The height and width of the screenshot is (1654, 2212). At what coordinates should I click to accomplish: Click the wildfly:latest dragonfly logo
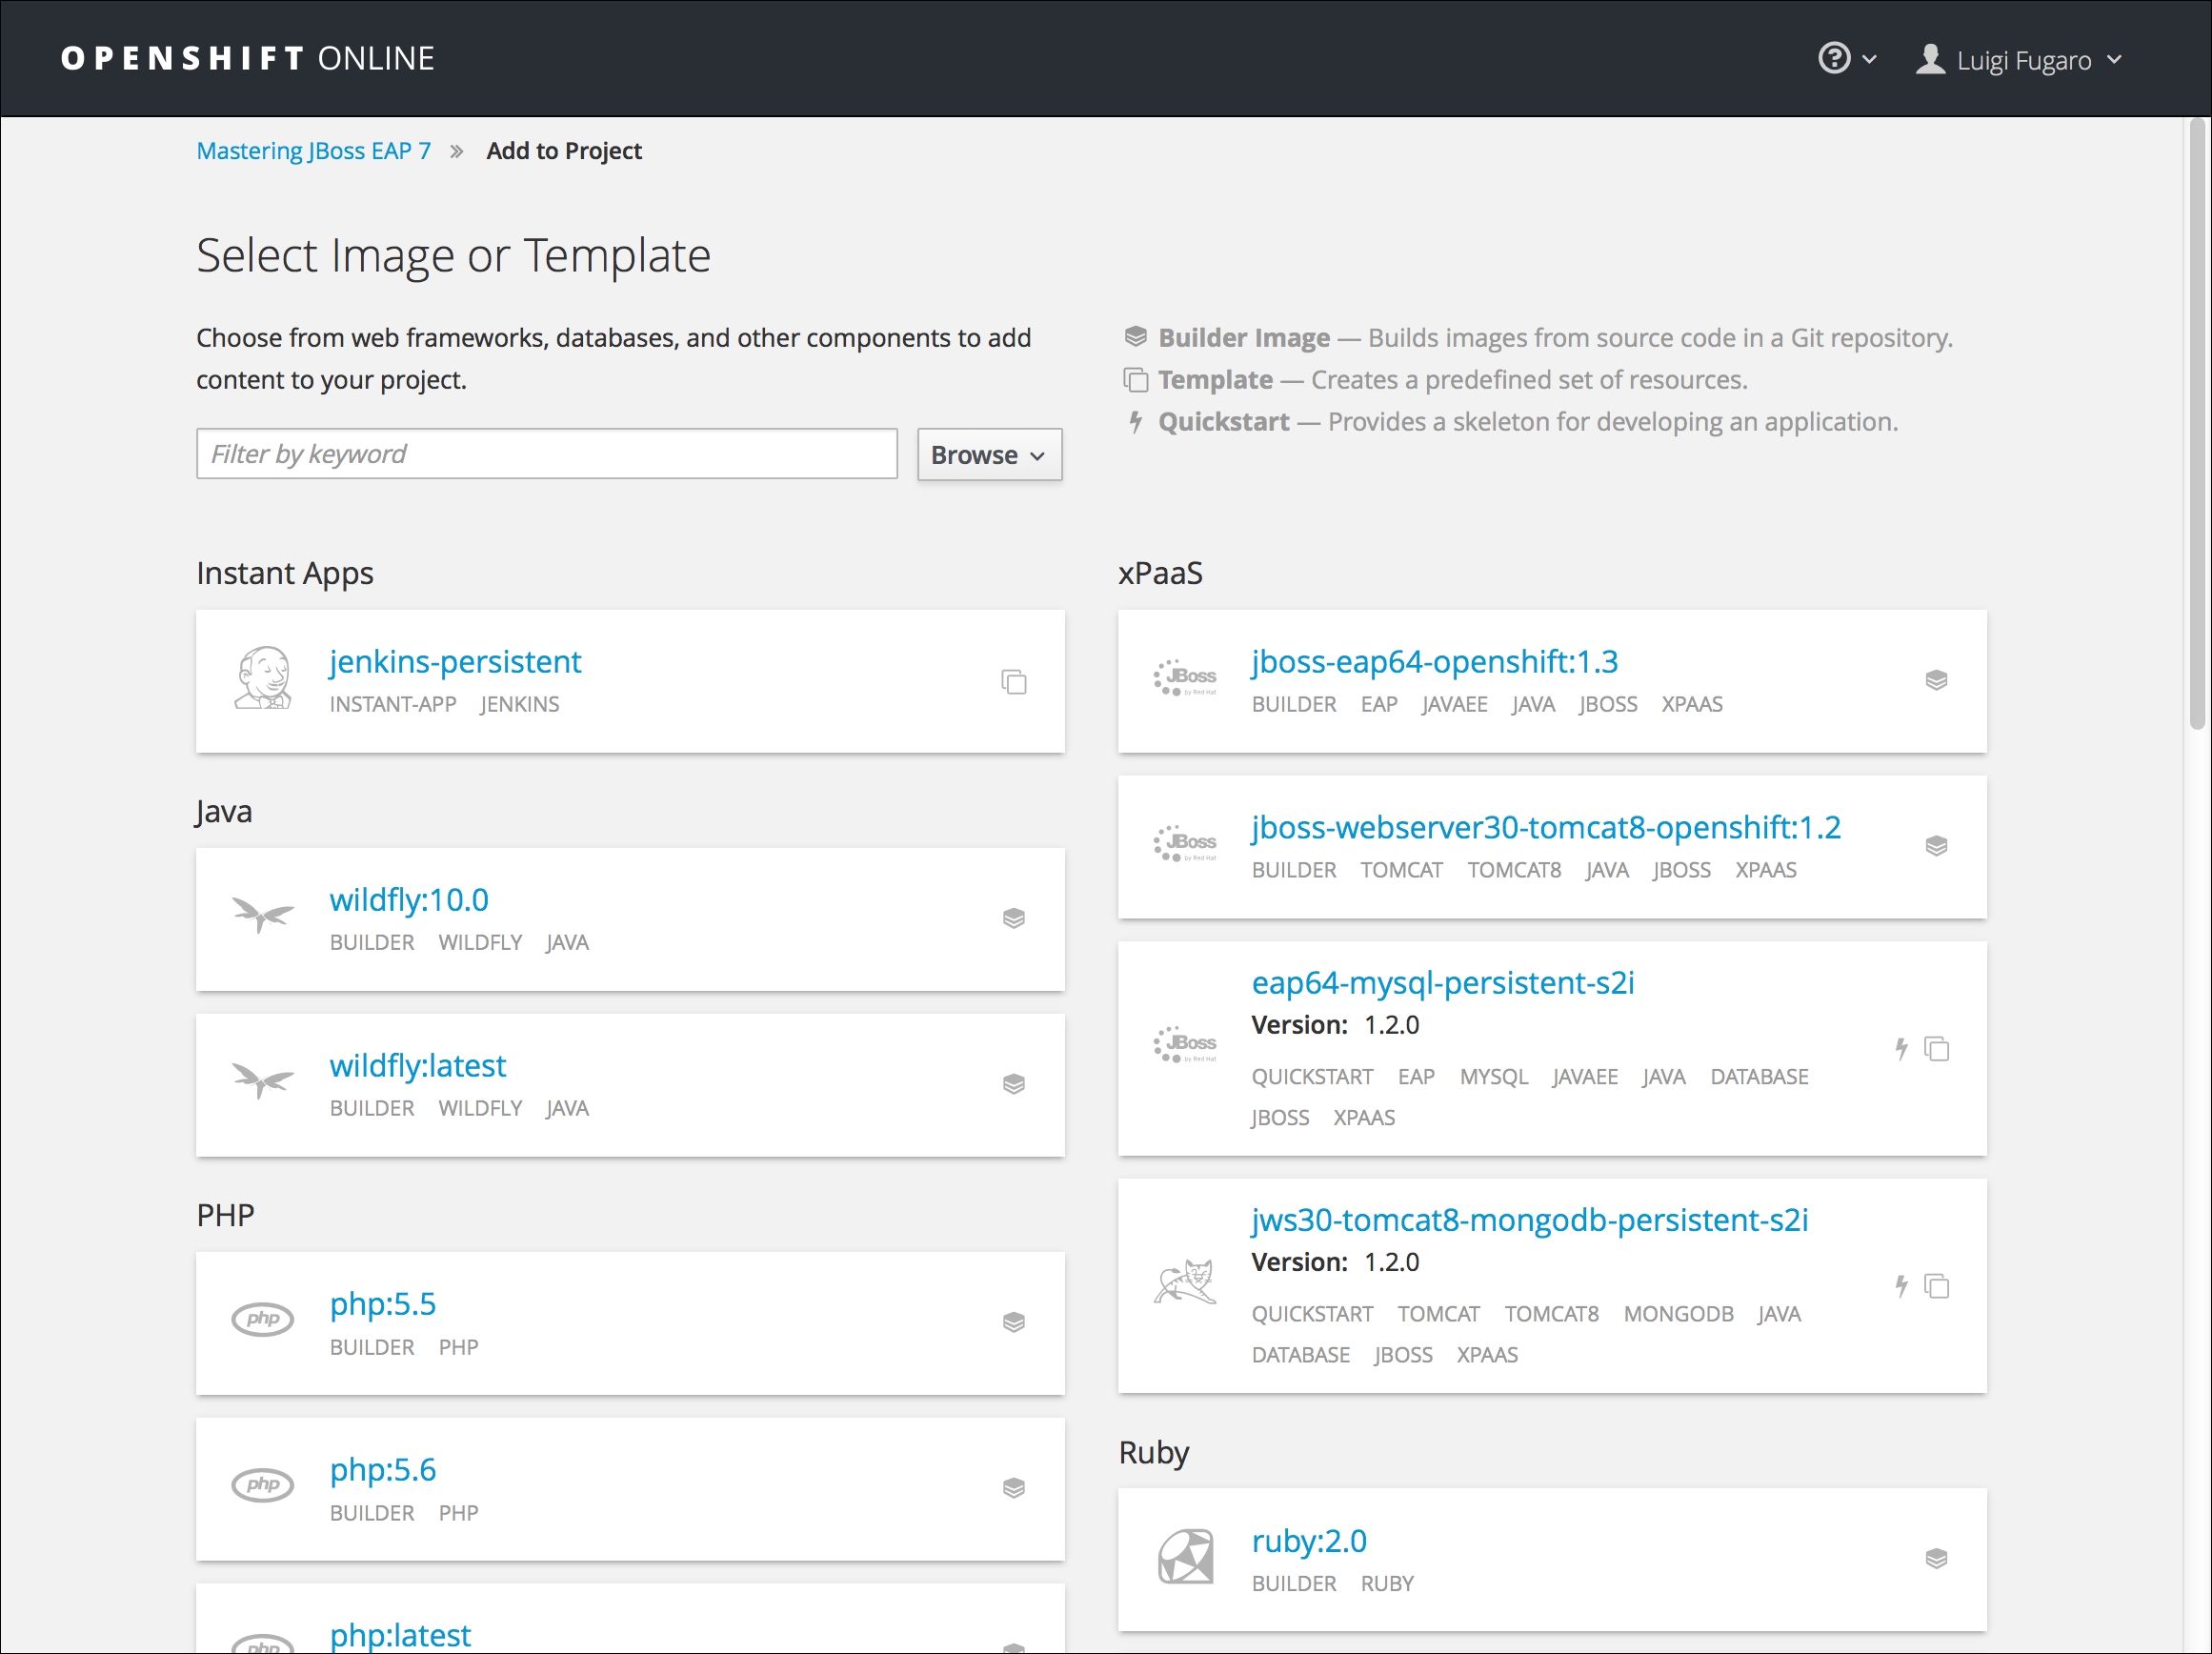(263, 1080)
